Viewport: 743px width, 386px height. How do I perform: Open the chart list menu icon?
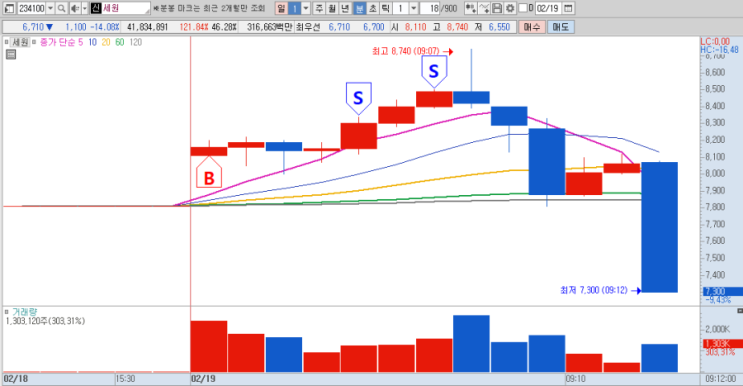(11, 54)
